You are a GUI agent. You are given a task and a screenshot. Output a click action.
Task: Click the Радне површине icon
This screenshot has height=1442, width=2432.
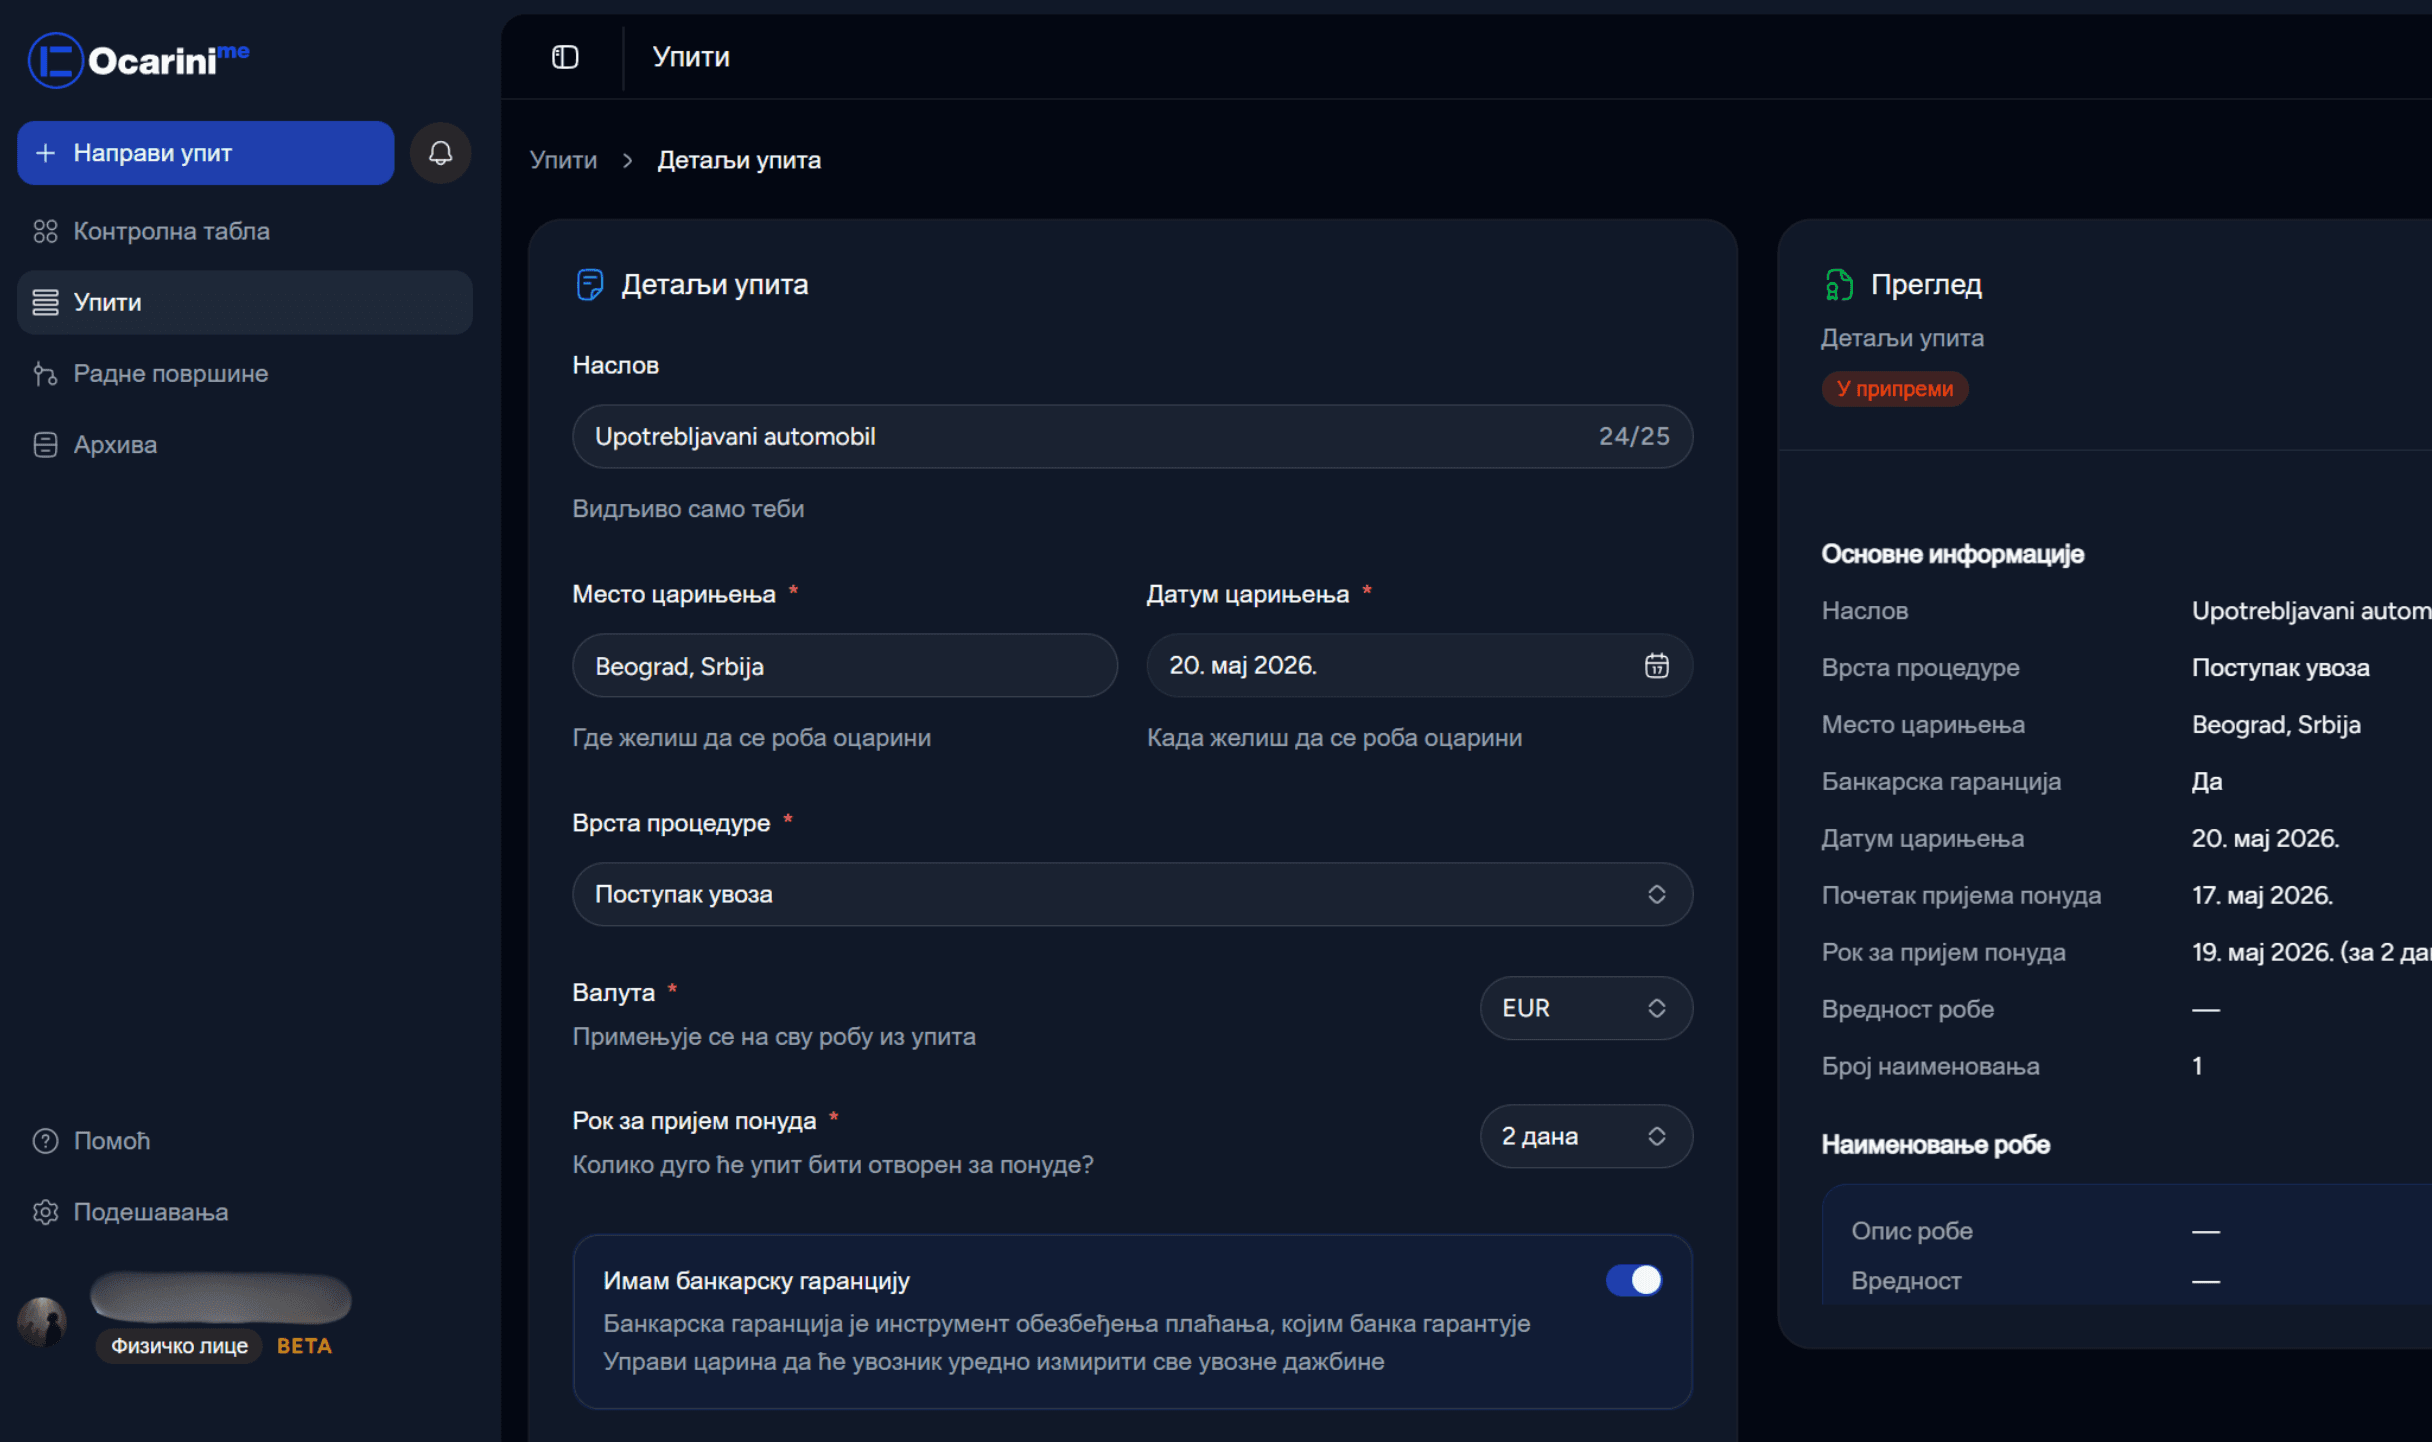click(x=45, y=373)
